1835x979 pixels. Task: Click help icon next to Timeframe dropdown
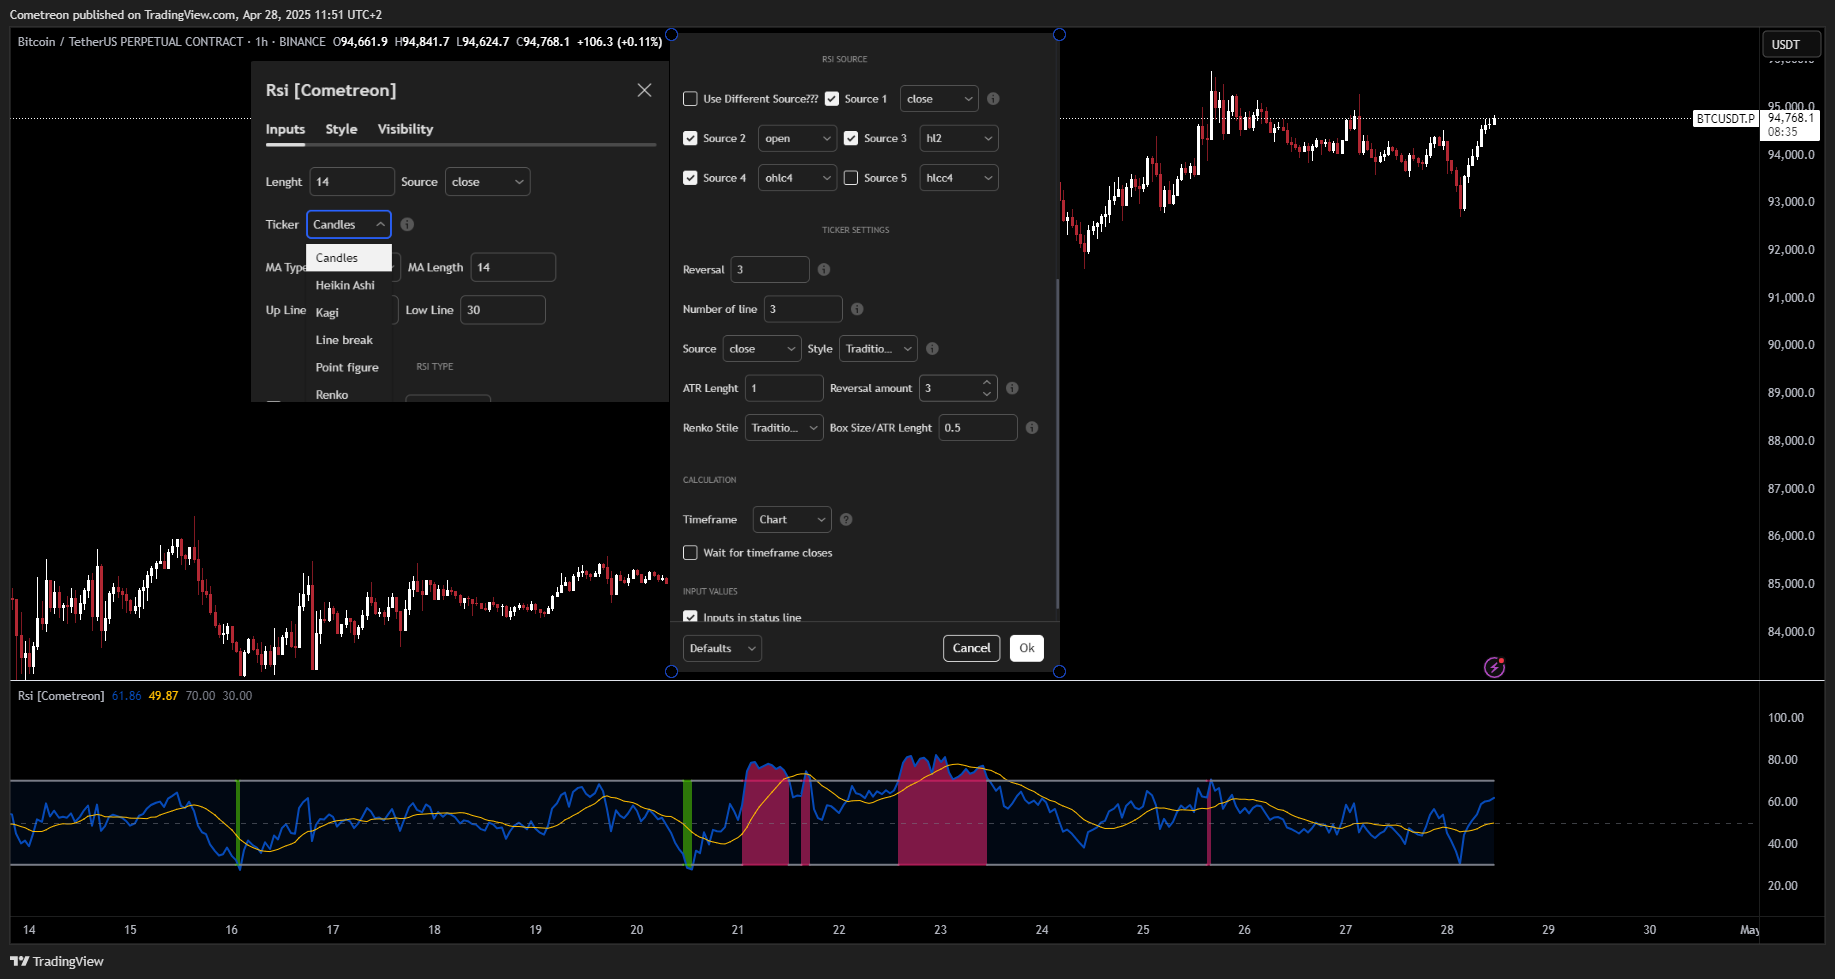(x=846, y=520)
